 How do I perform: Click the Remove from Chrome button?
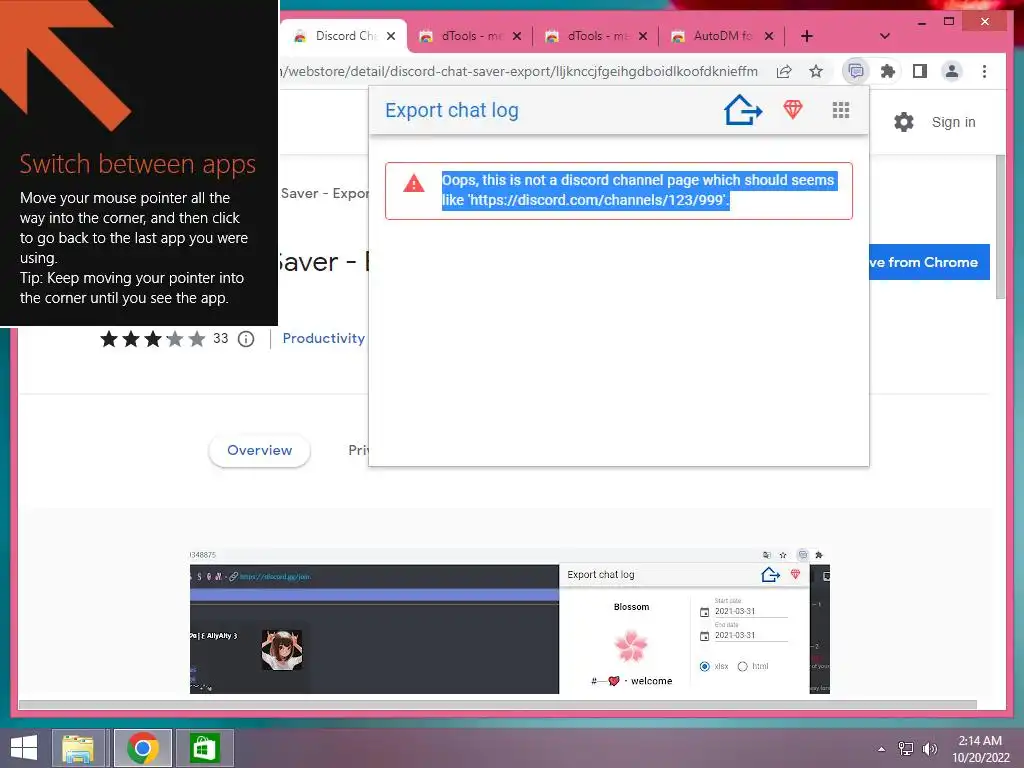pos(929,262)
